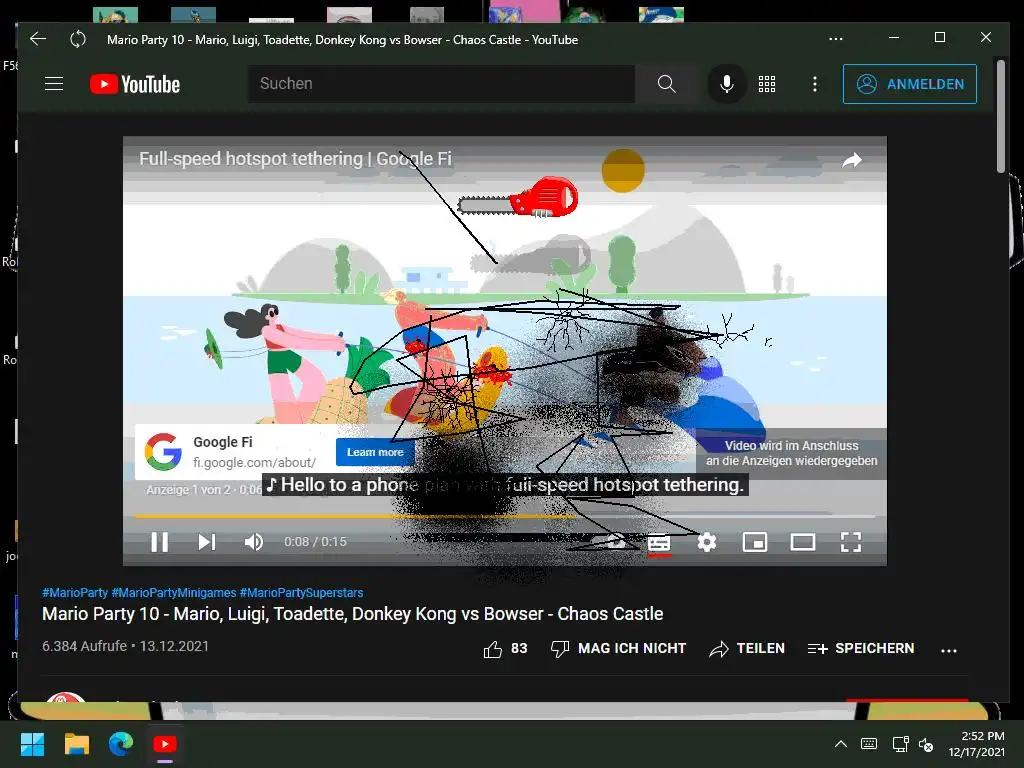Select YouTube app in taskbar

[x=165, y=744]
